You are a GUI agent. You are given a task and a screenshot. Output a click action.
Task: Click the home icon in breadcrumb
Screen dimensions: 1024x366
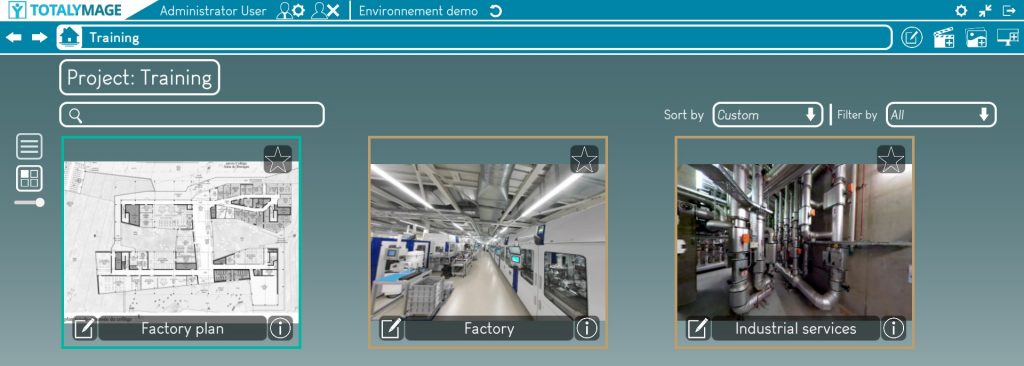(x=69, y=37)
